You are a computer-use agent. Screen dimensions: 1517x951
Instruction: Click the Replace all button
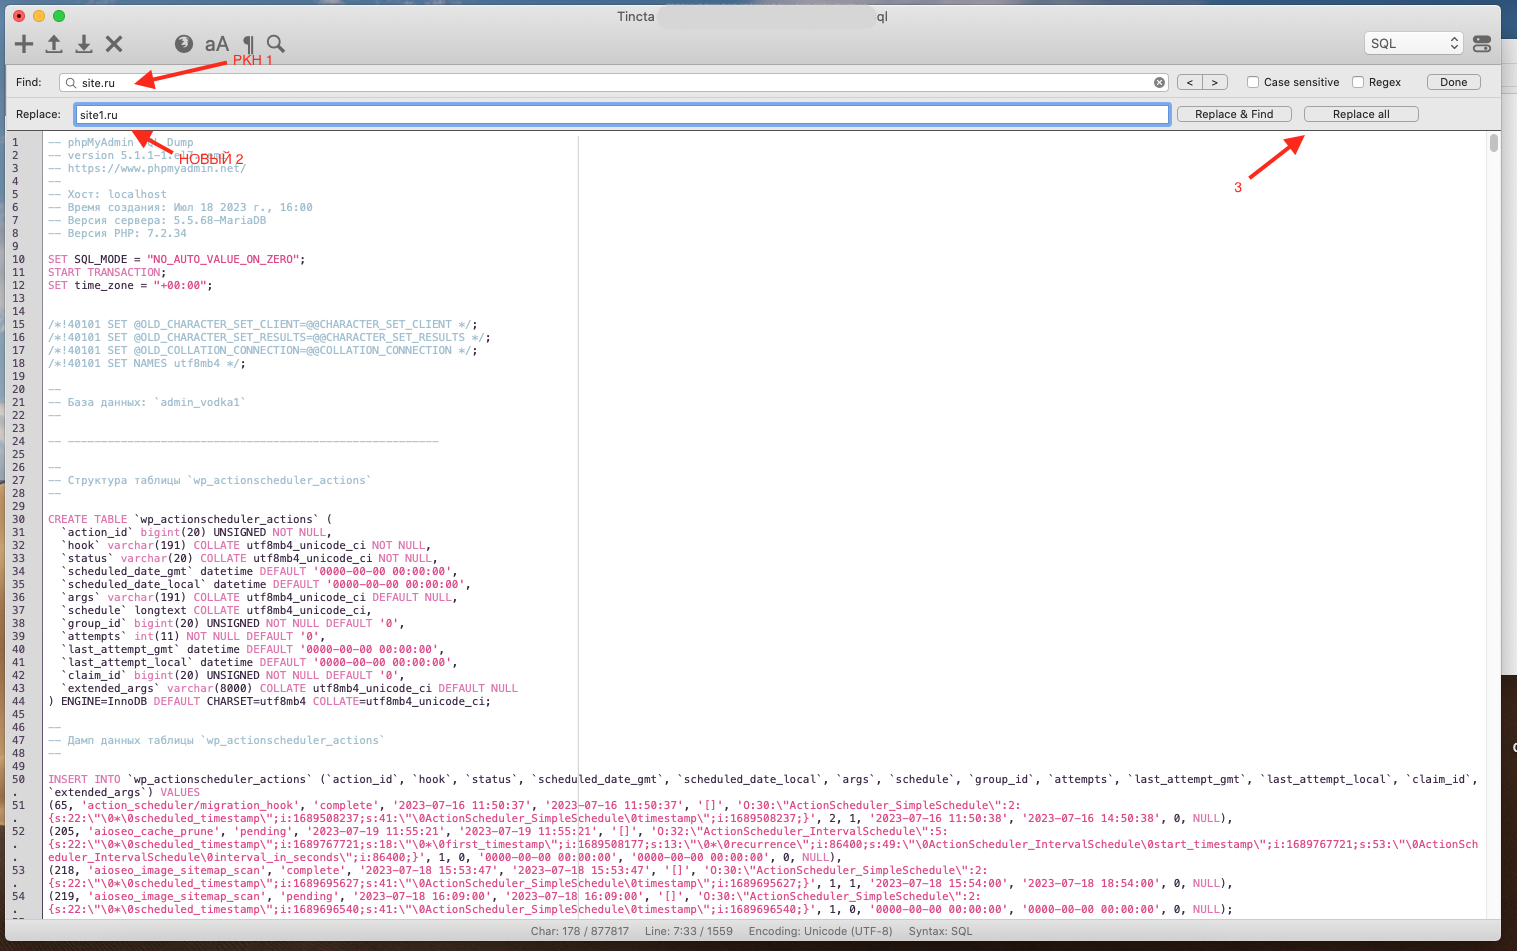pos(1361,114)
